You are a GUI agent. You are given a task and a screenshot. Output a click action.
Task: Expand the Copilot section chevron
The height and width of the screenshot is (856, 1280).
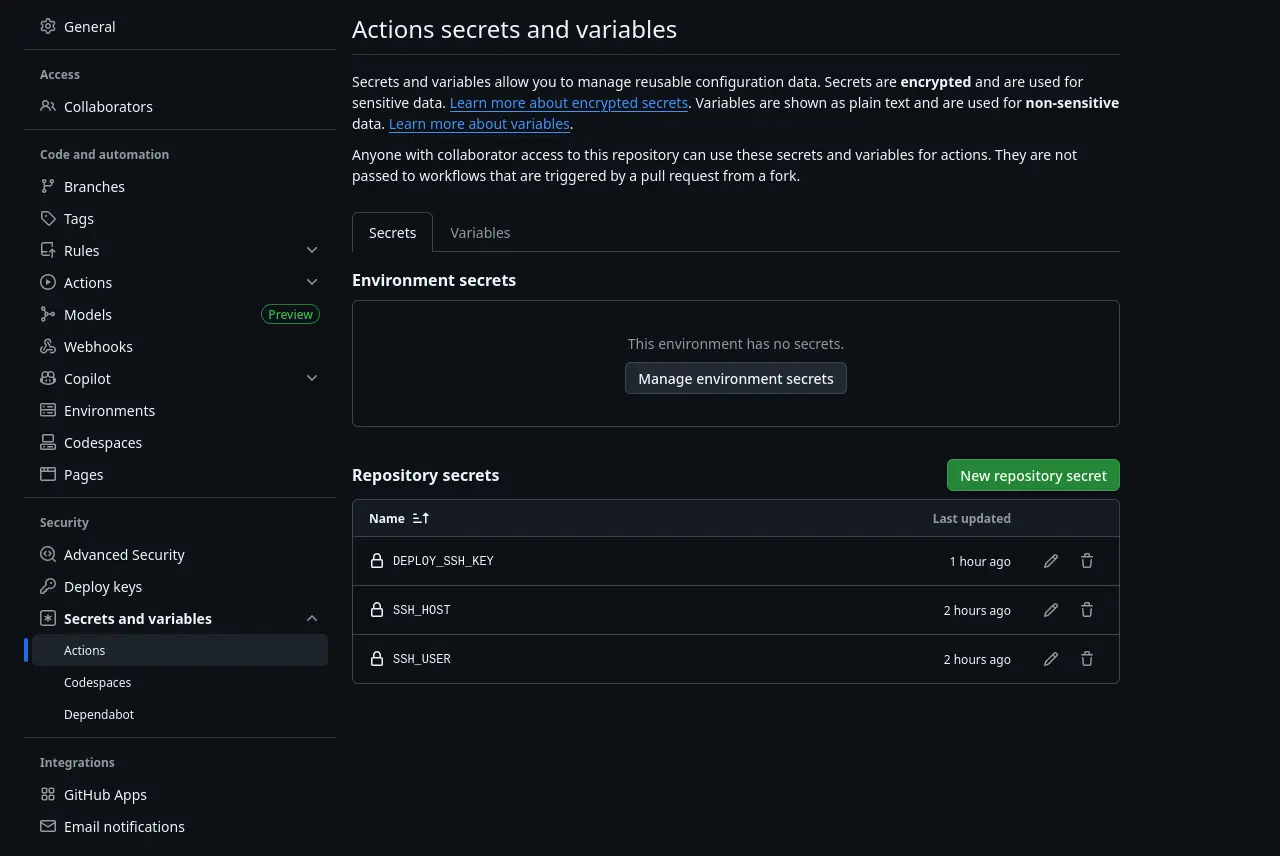pyautogui.click(x=312, y=378)
